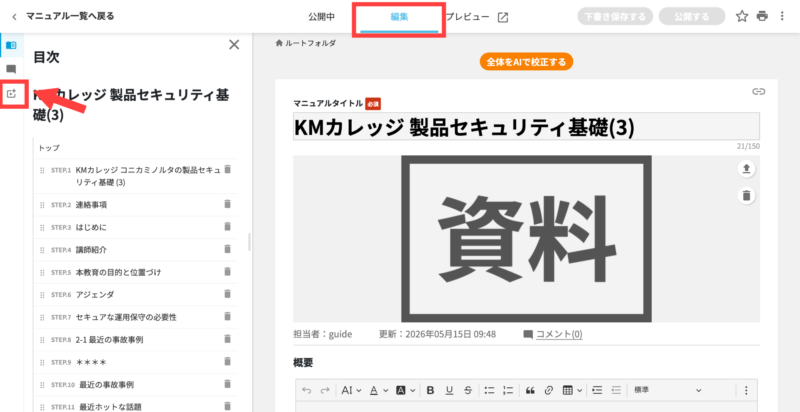Open the font size dropdown
The height and width of the screenshot is (412, 800).
coord(352,391)
